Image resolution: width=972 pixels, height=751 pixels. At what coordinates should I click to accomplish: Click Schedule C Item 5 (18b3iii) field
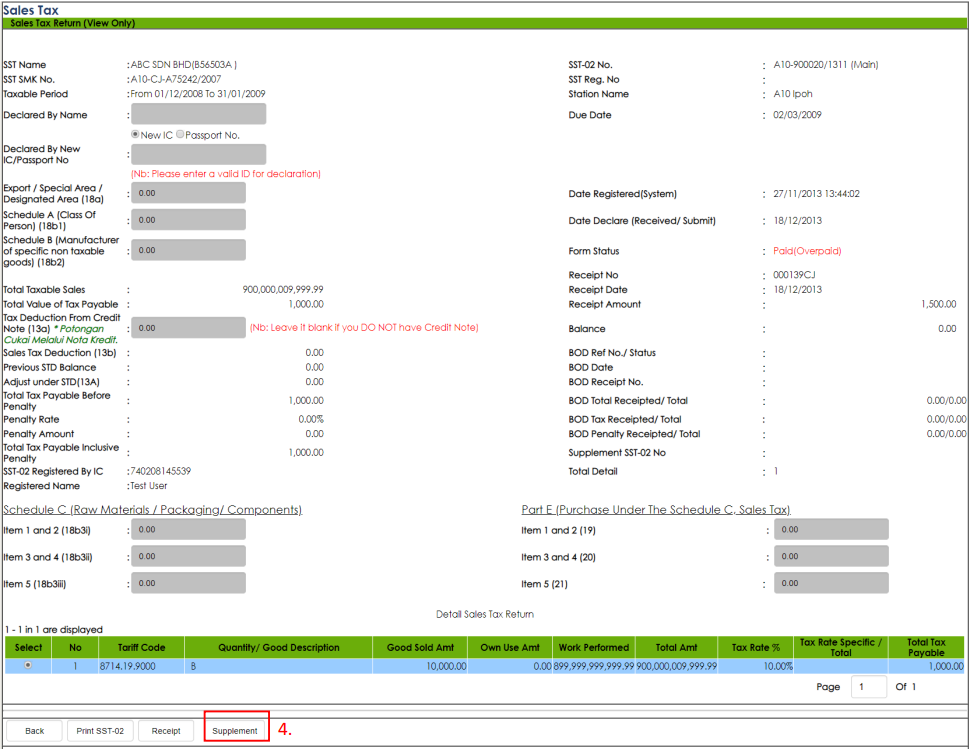(x=188, y=583)
